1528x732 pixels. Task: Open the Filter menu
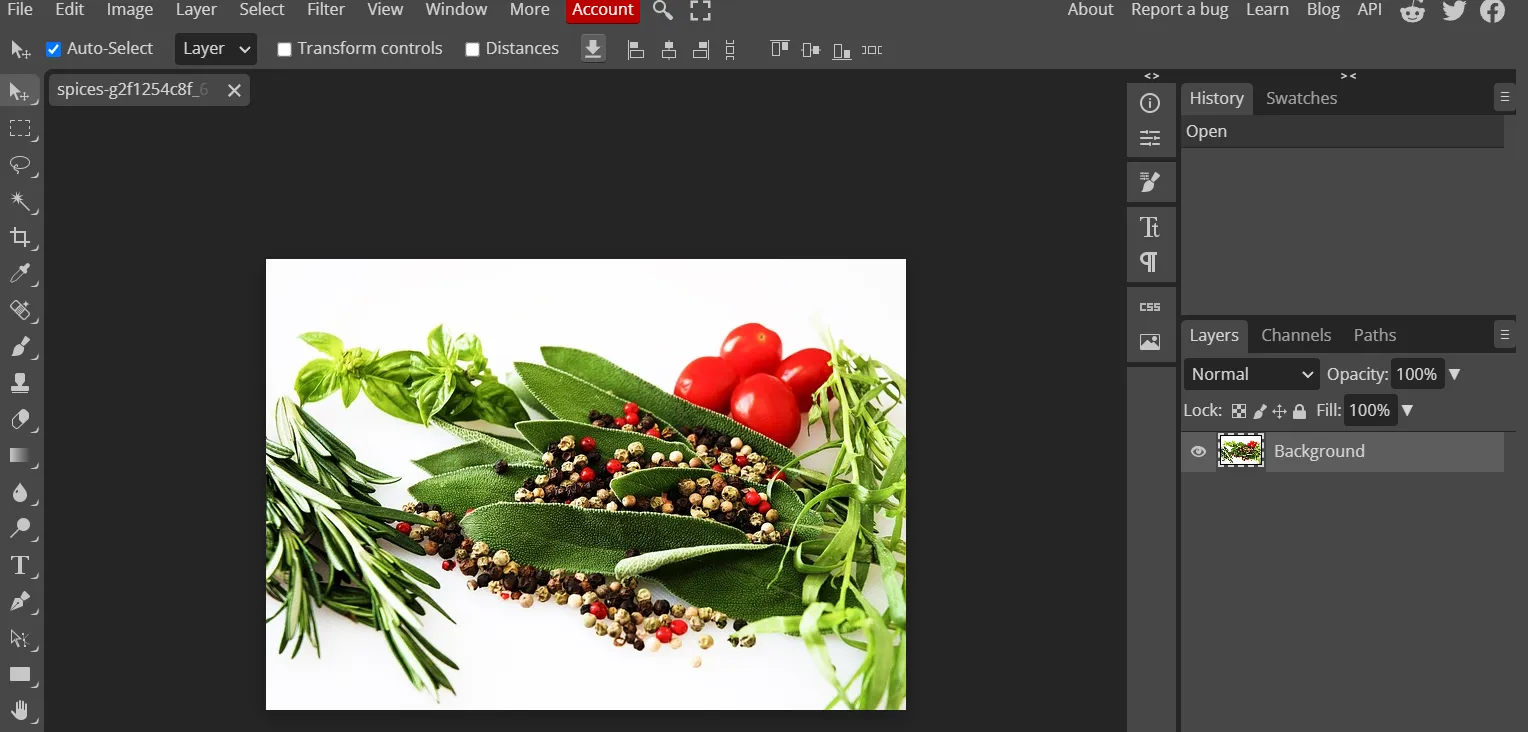pyautogui.click(x=326, y=10)
